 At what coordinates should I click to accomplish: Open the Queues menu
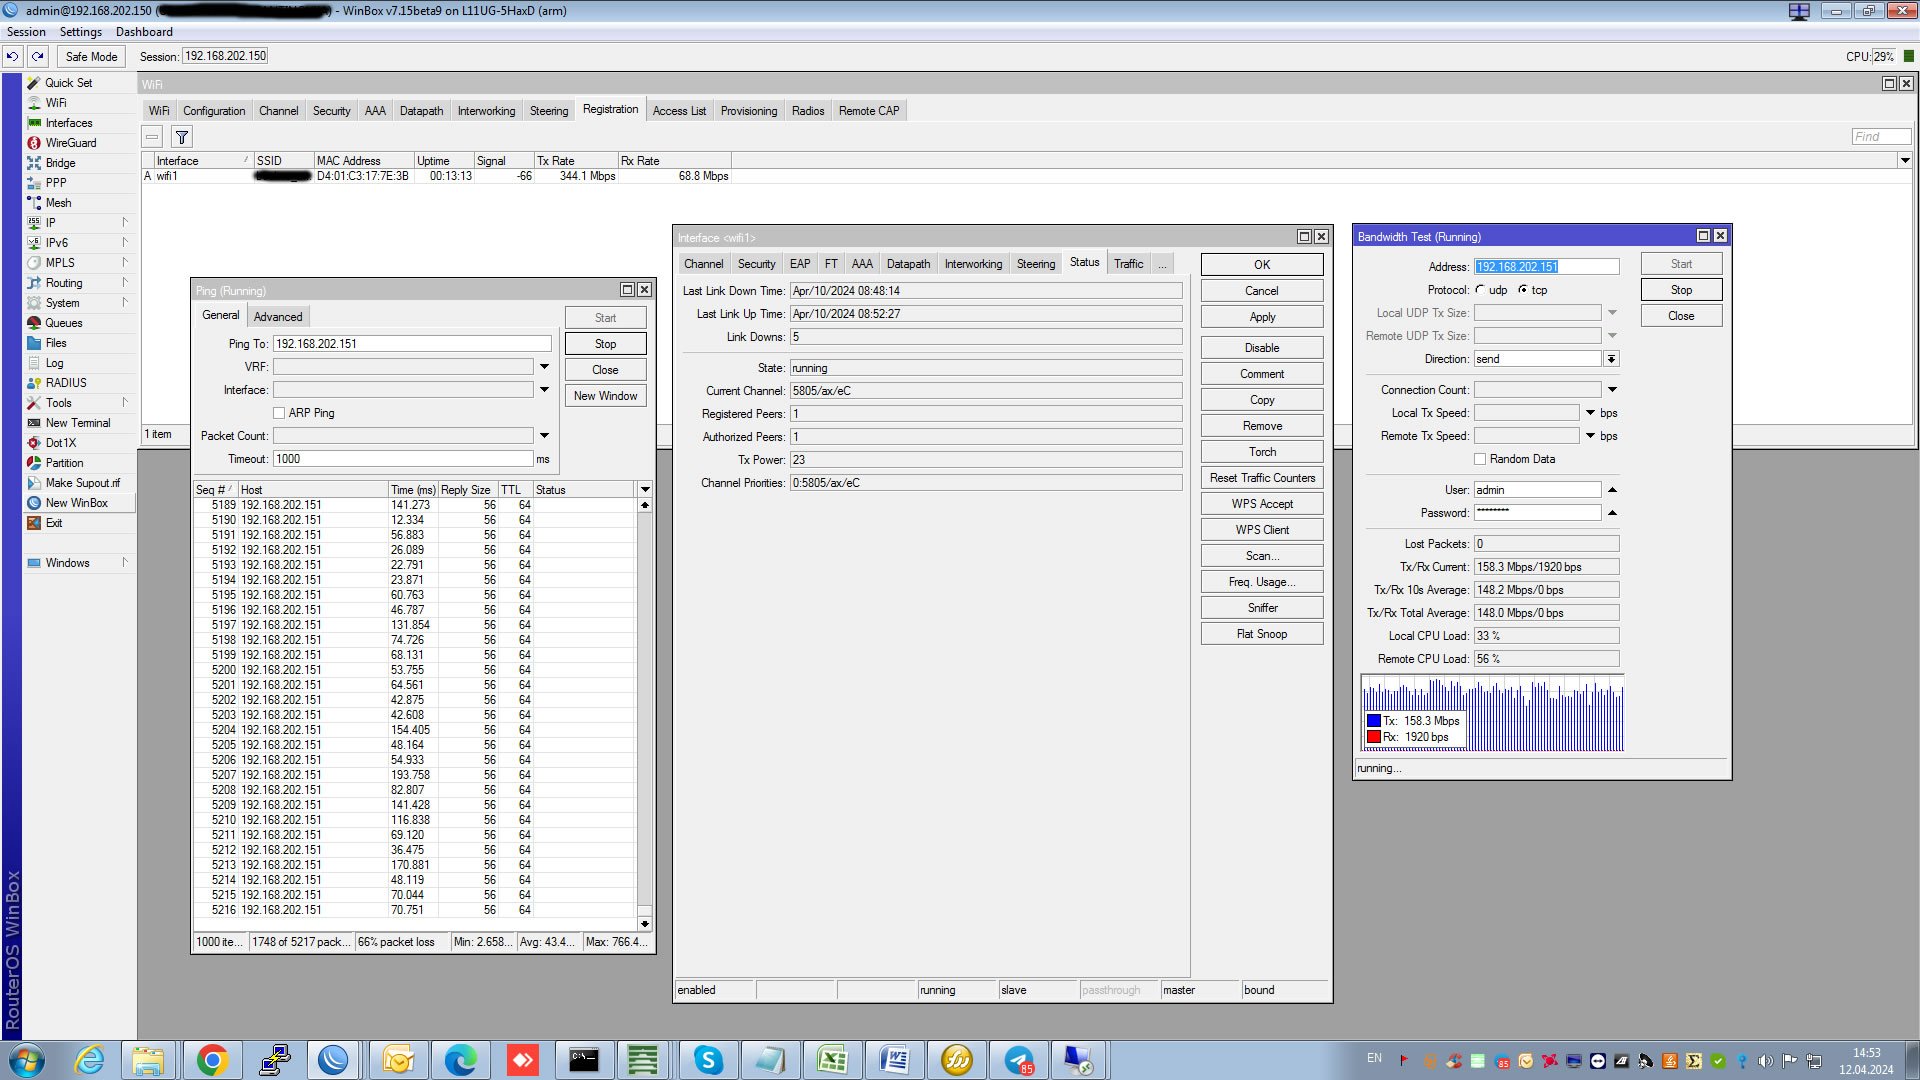pos(63,323)
